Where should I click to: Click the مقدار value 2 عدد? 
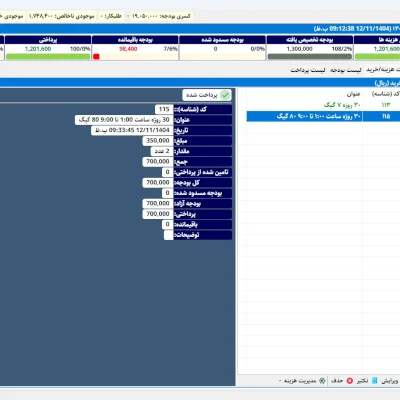coord(162,151)
